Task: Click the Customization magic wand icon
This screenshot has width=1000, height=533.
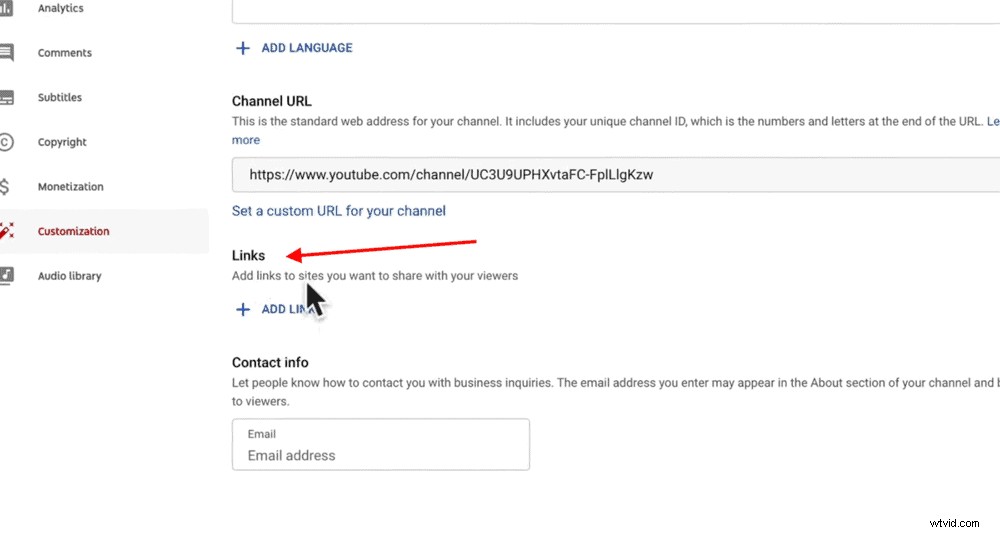Action: tap(6, 231)
